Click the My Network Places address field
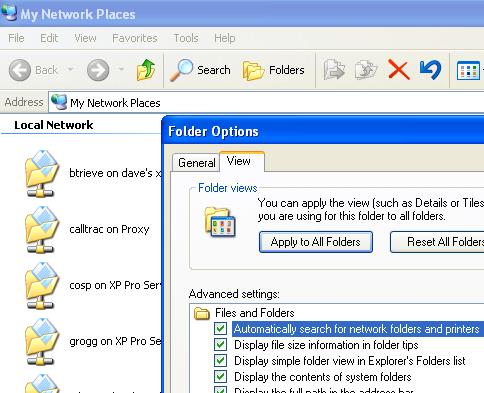484x393 pixels. [x=266, y=103]
